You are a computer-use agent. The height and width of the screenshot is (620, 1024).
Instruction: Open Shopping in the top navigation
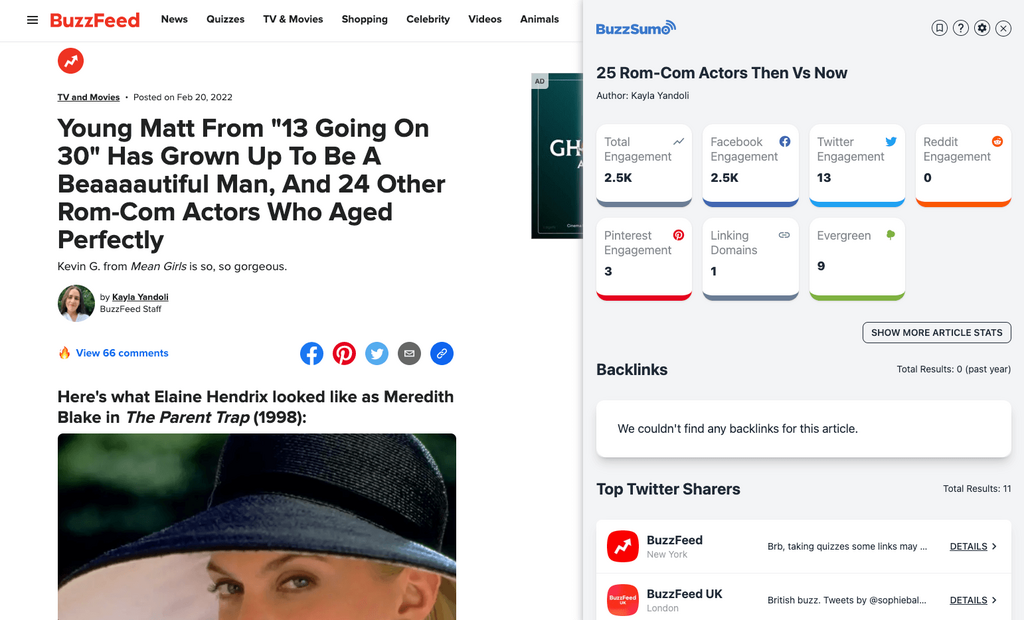(364, 19)
